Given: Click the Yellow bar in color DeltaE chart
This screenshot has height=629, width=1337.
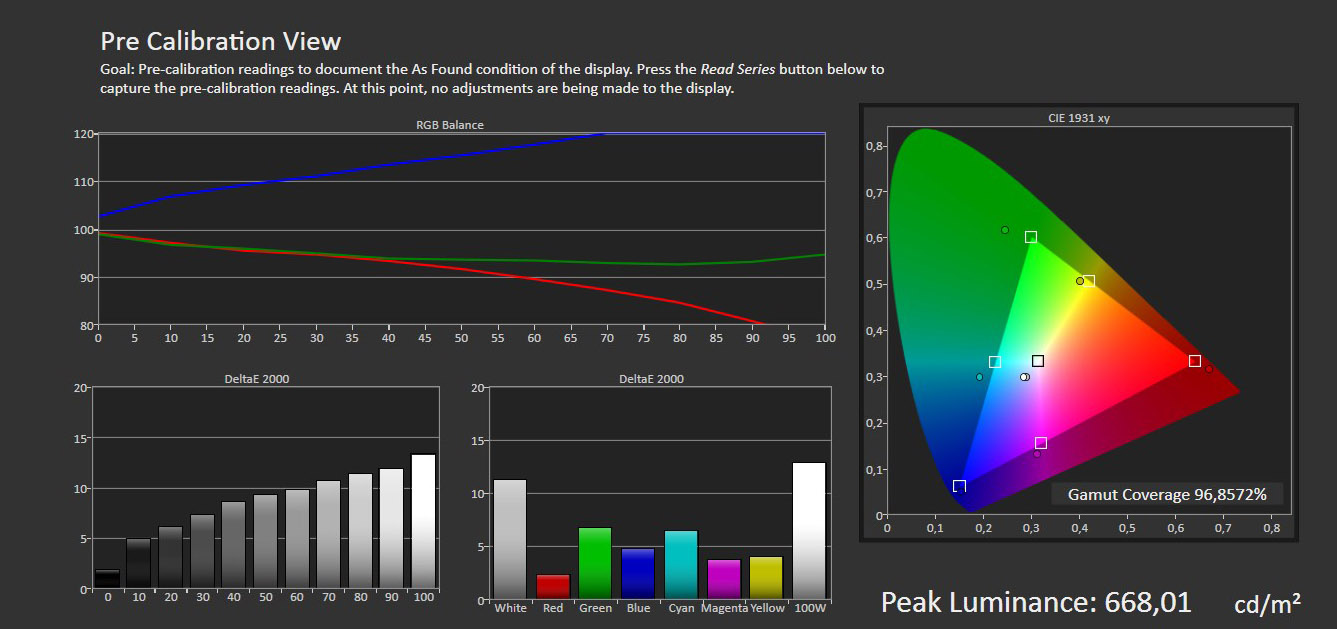Looking at the screenshot, I should click(766, 577).
